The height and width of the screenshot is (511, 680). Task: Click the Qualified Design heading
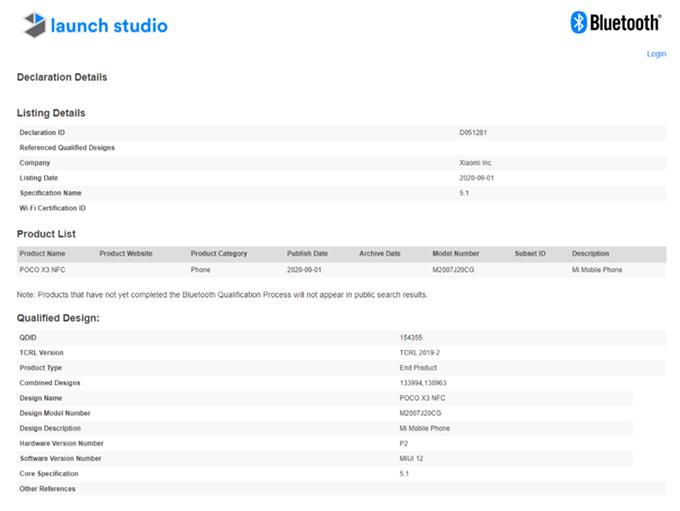[58, 318]
